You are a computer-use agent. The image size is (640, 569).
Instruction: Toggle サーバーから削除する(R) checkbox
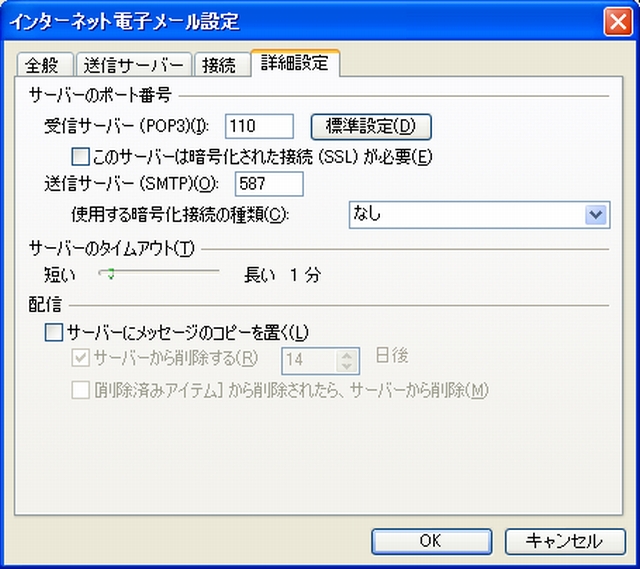[x=80, y=358]
